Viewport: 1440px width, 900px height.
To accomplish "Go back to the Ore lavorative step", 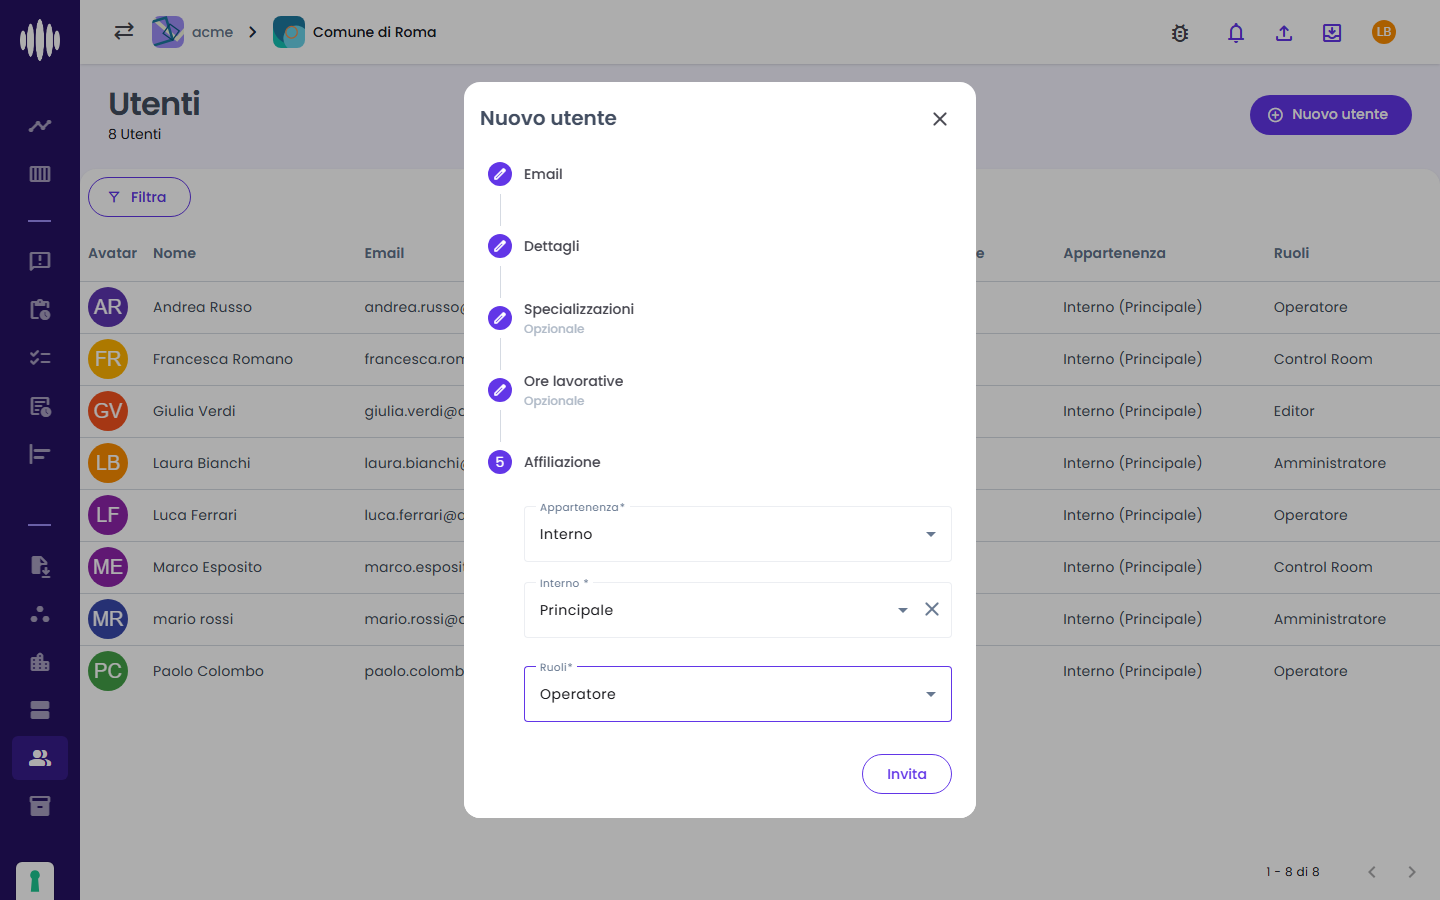I will (555, 390).
